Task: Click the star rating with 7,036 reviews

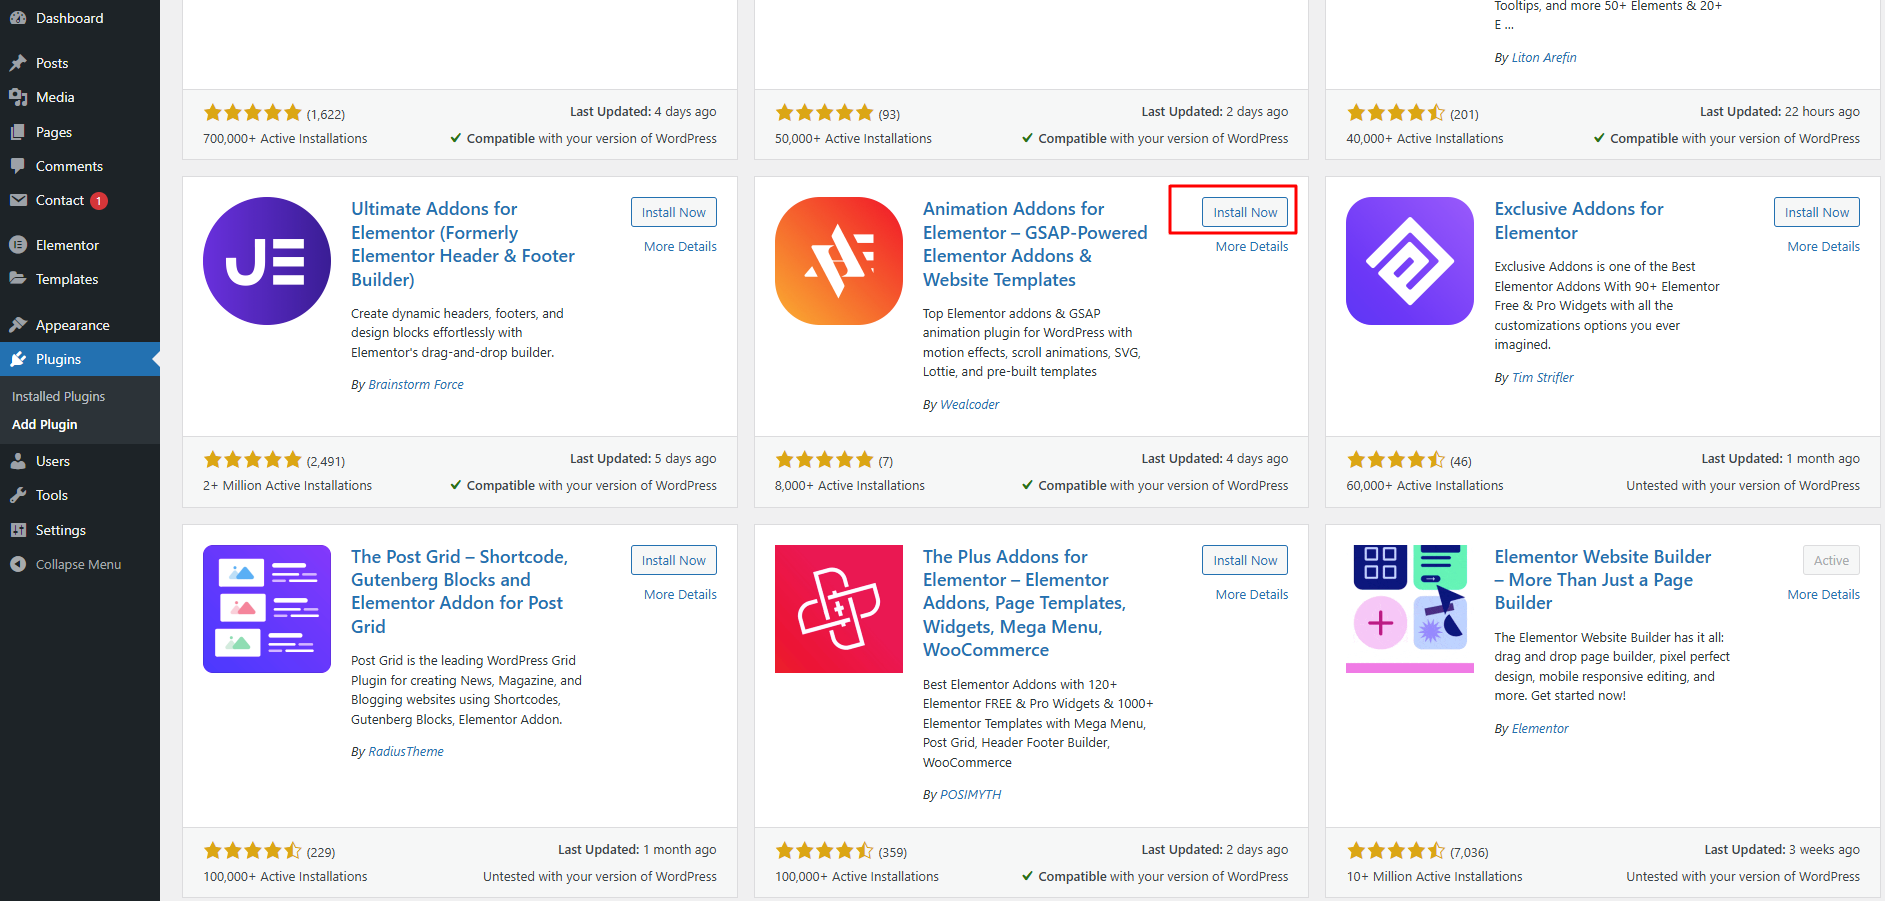Action: click(x=1396, y=851)
